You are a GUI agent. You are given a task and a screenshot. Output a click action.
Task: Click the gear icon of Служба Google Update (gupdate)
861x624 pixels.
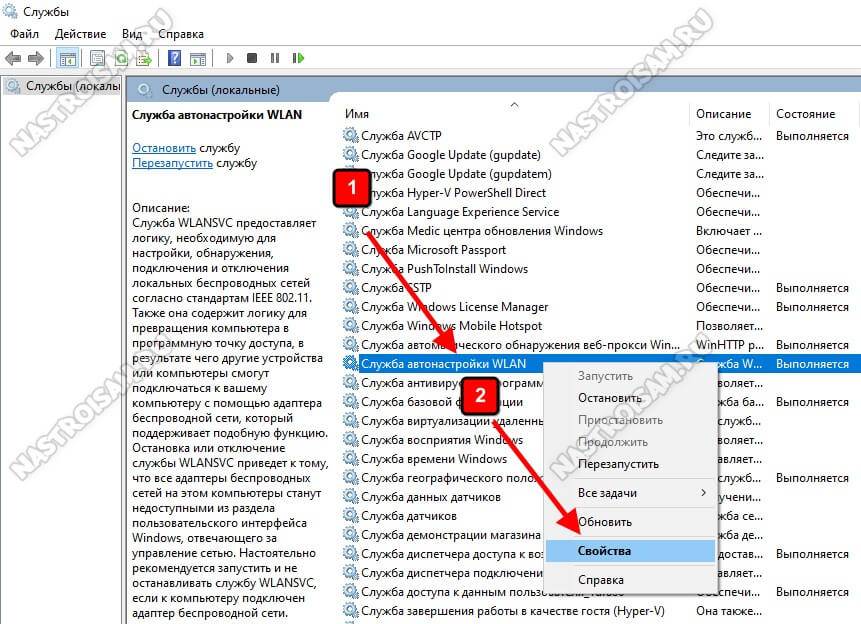click(x=350, y=154)
